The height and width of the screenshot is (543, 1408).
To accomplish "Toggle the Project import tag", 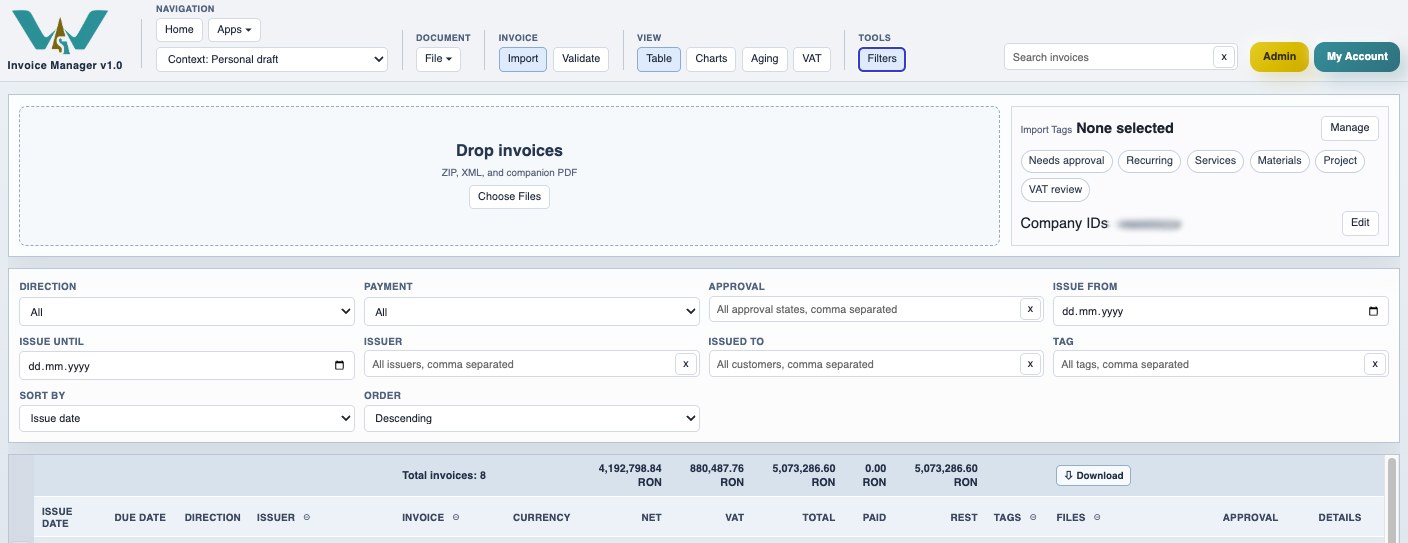I will pyautogui.click(x=1340, y=160).
